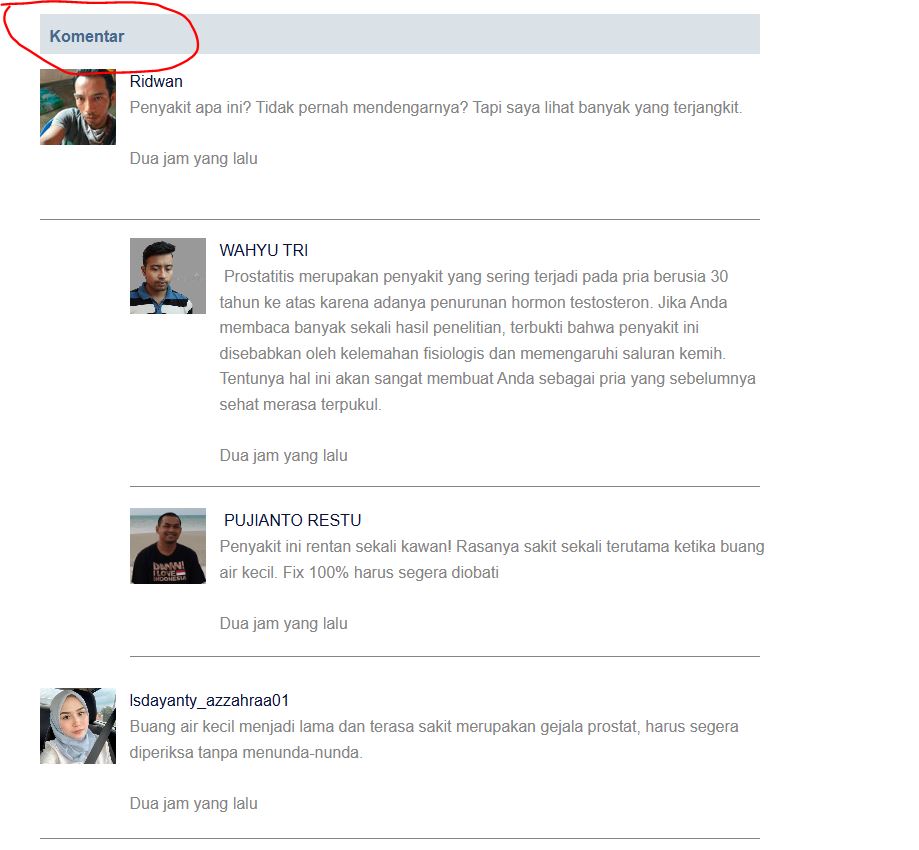
Task: Click timestamp below PUJIANTO RESTU's comment
Action: coord(284,624)
